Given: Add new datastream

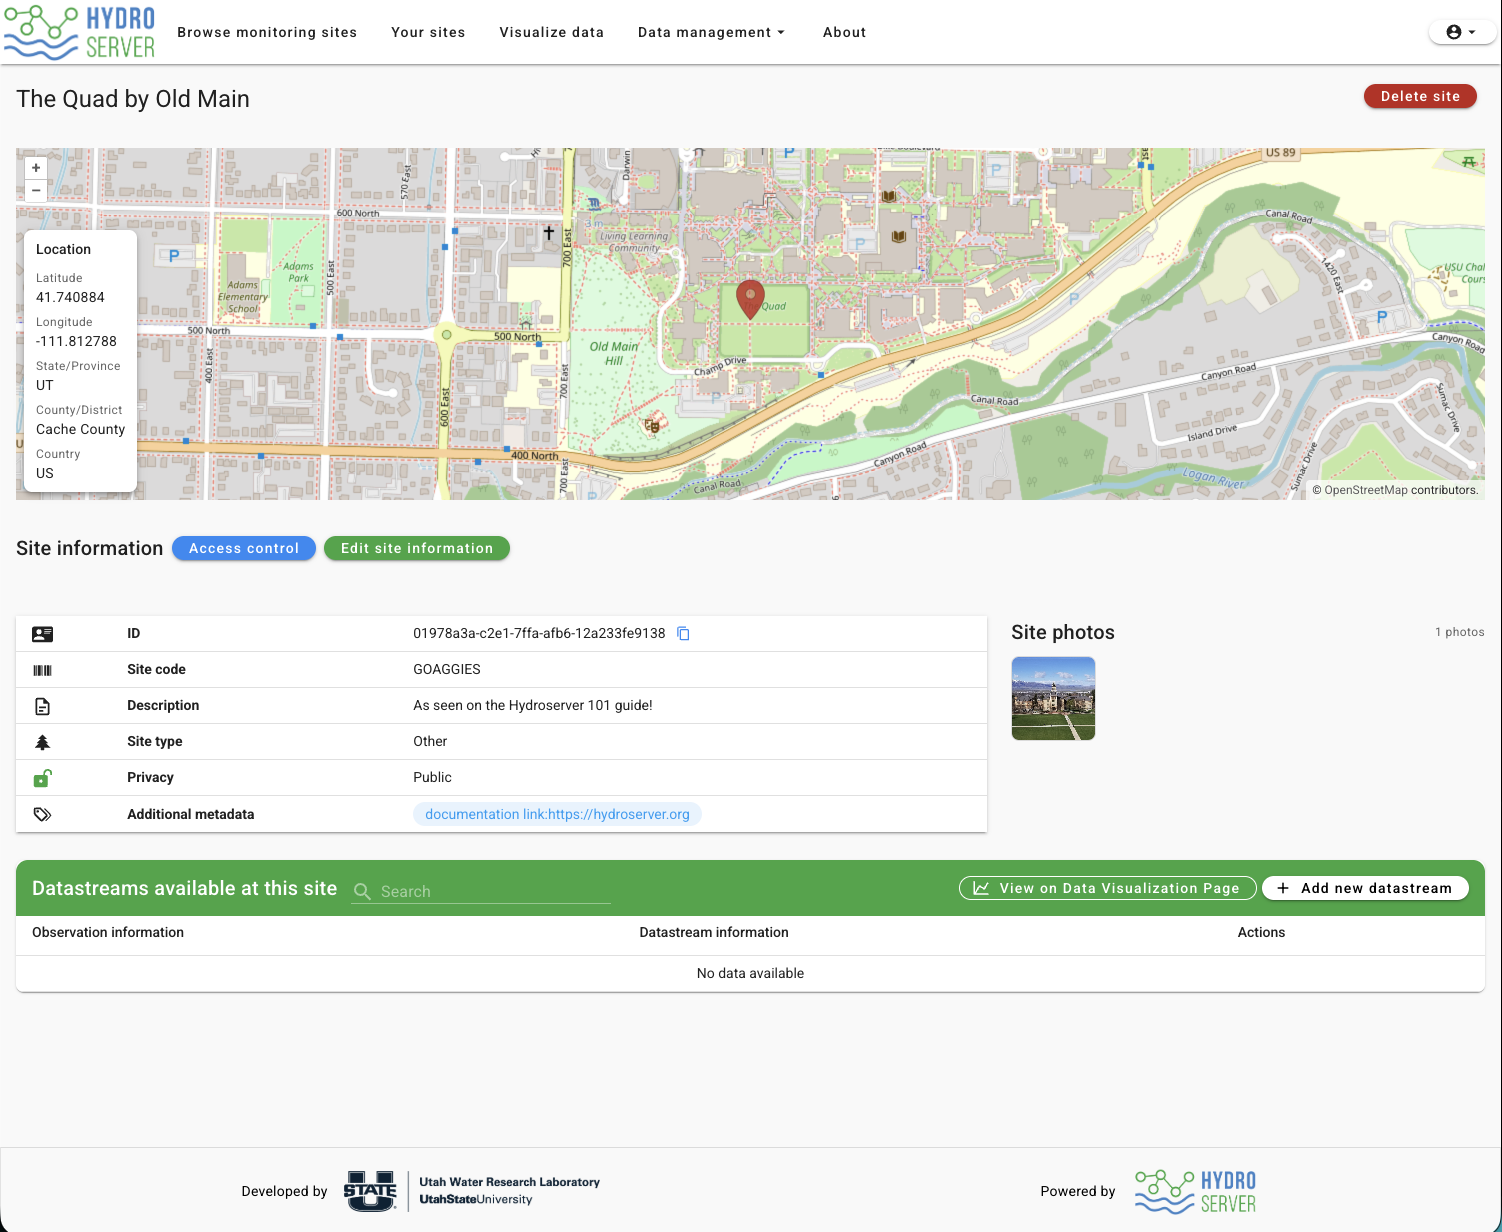Looking at the screenshot, I should [x=1365, y=888].
